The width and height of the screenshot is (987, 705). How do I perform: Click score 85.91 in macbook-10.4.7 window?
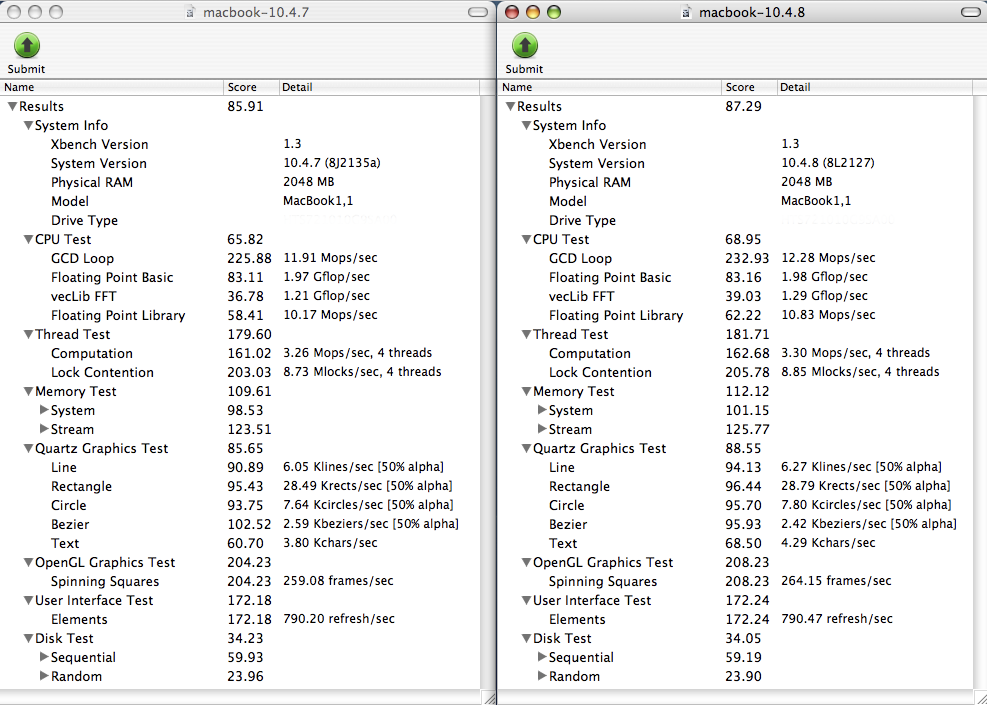click(245, 106)
